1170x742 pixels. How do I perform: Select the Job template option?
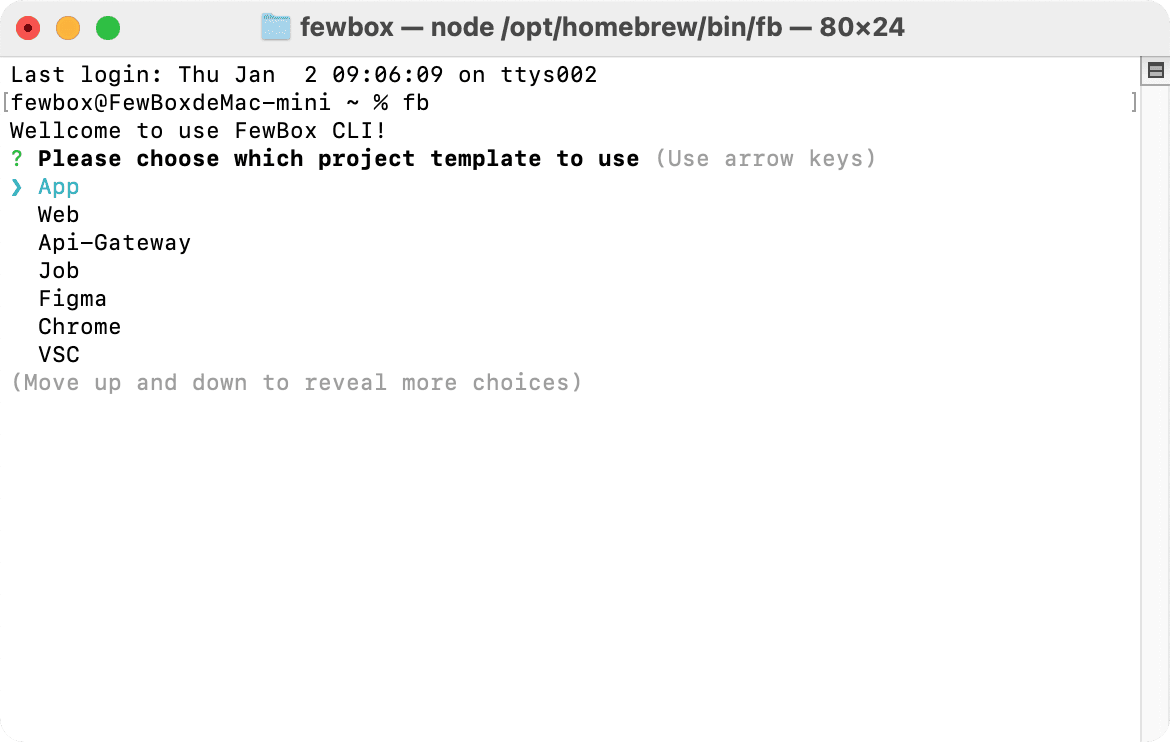tap(59, 271)
